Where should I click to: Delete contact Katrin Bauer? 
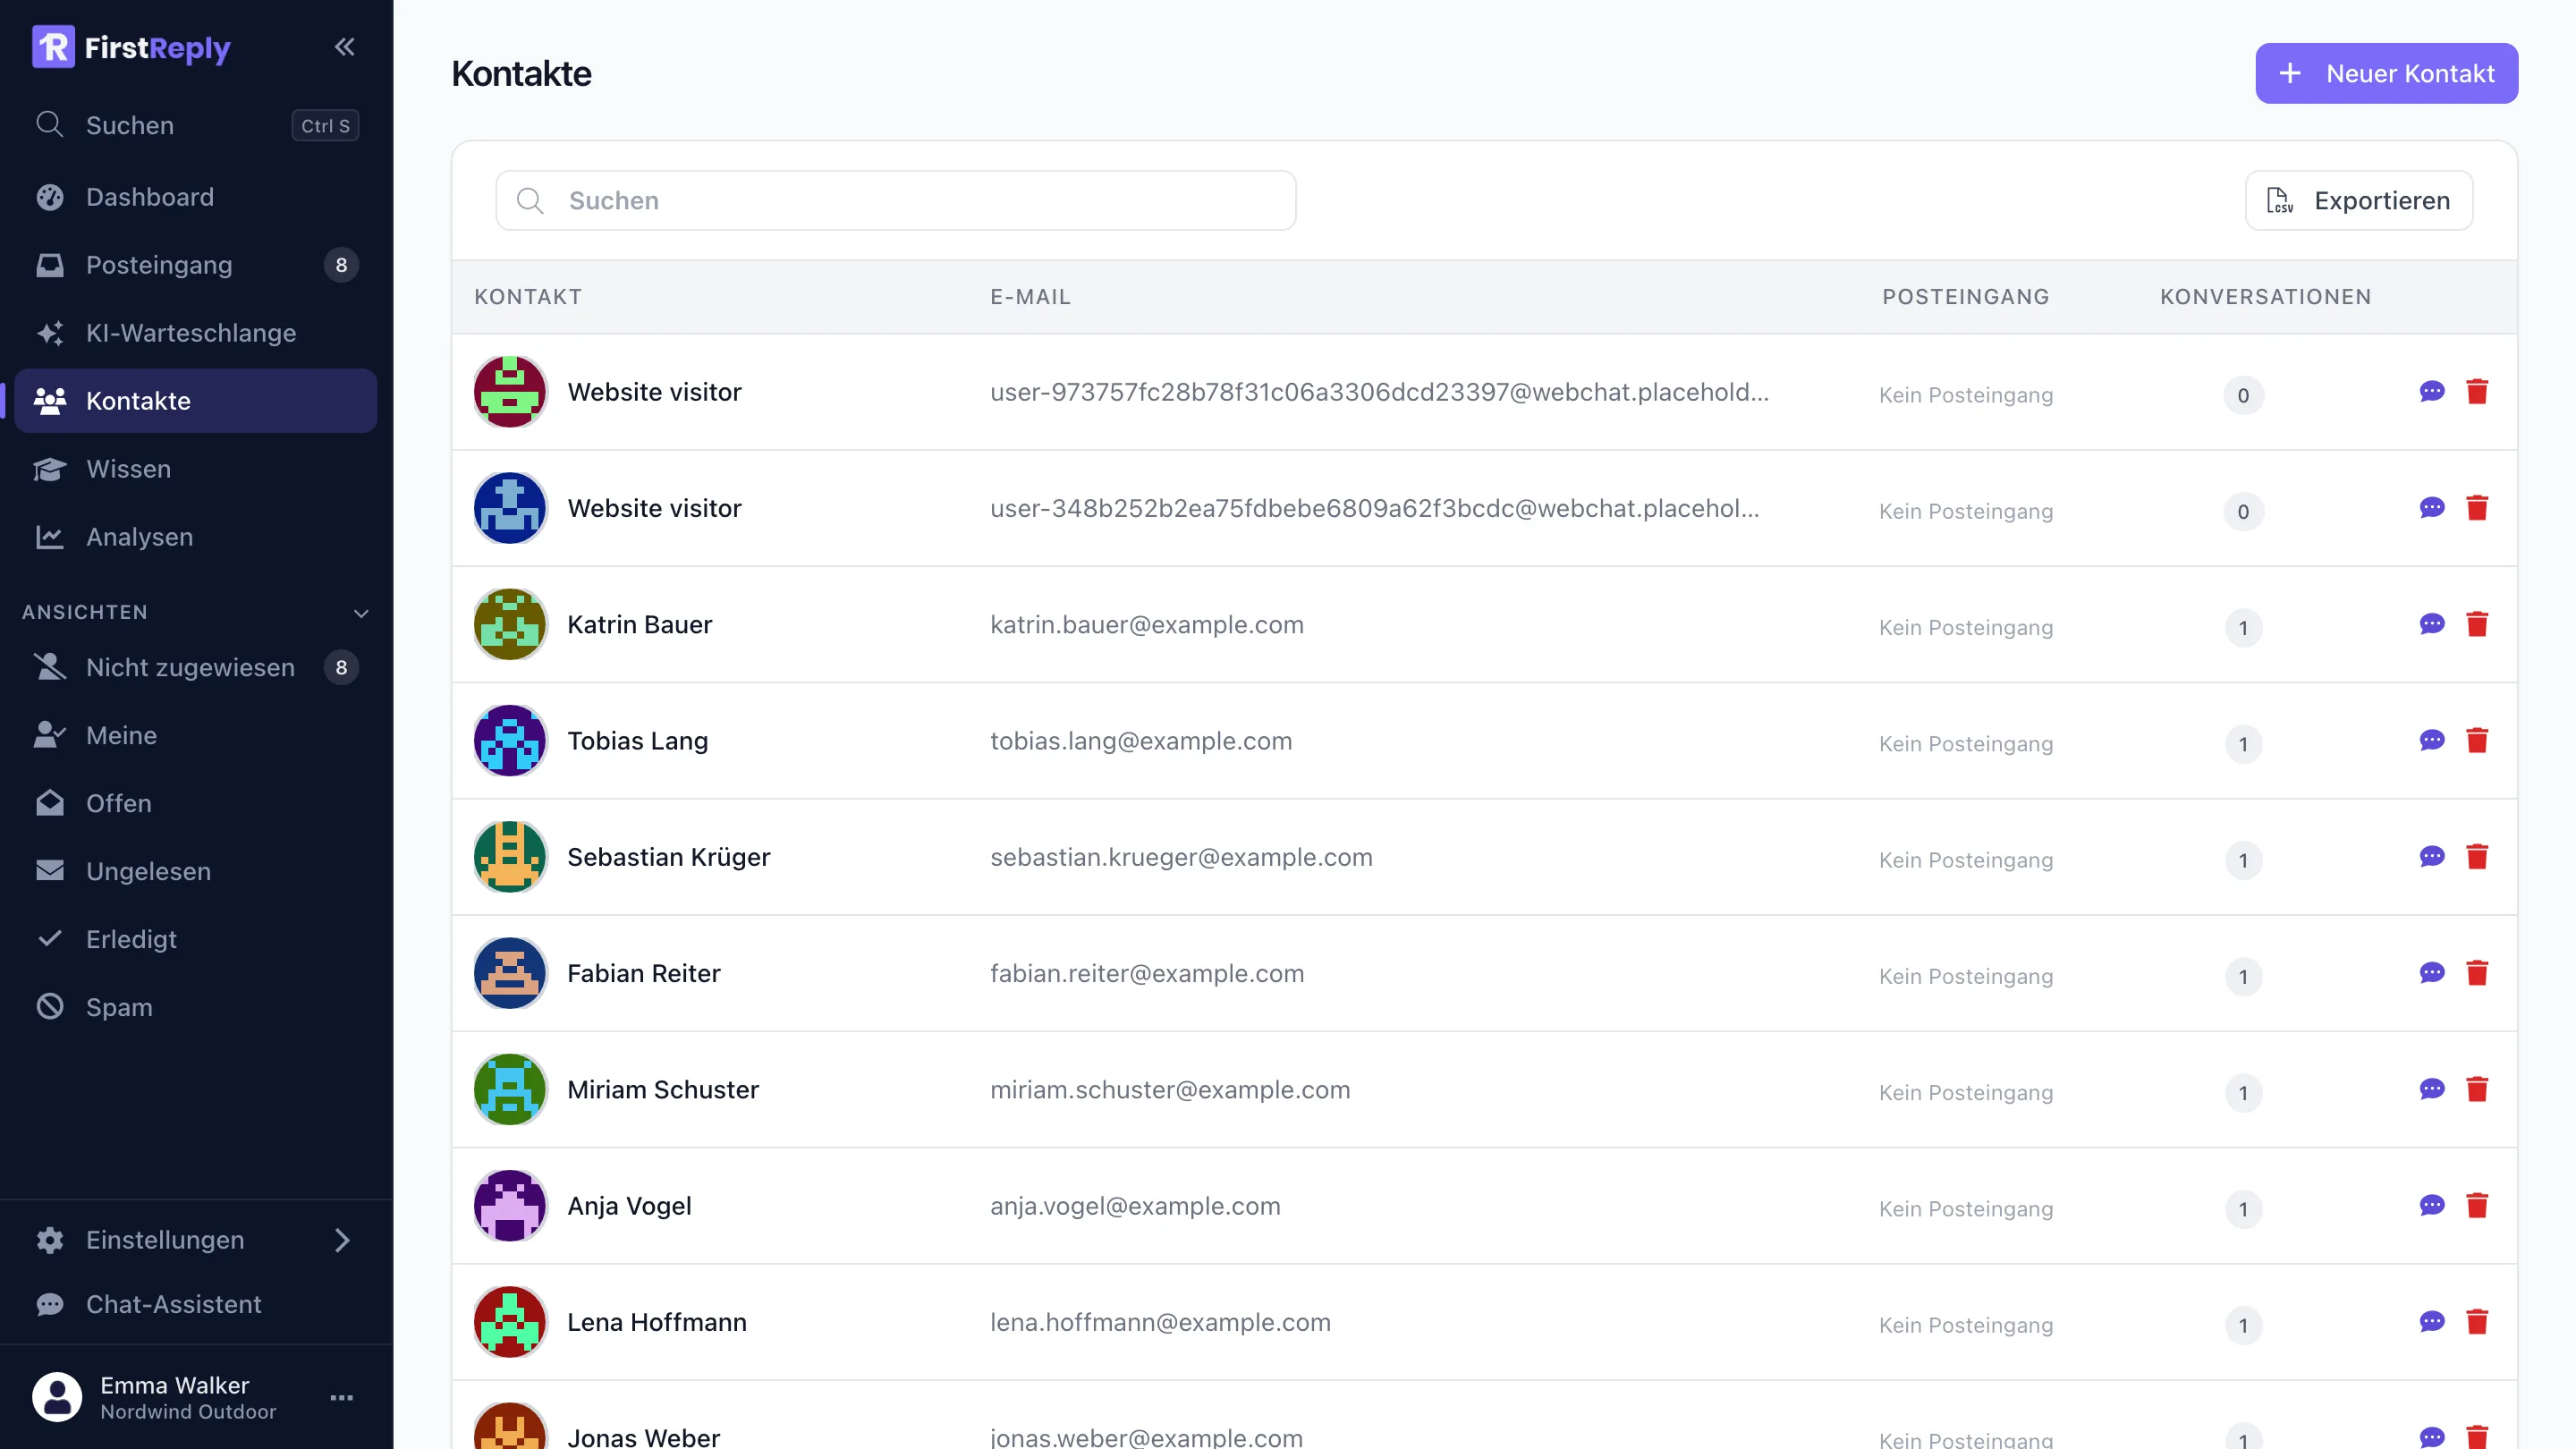click(2477, 624)
